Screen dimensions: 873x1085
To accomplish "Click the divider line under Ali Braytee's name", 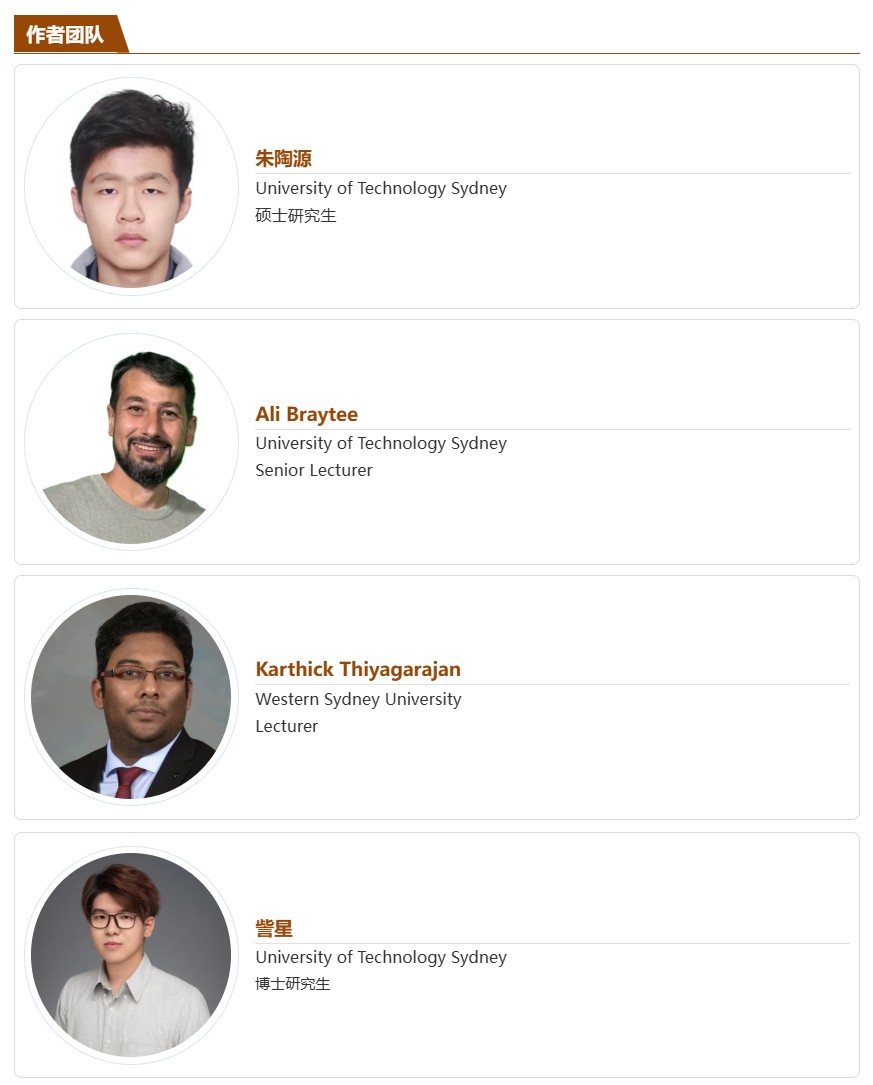I will 600,429.
